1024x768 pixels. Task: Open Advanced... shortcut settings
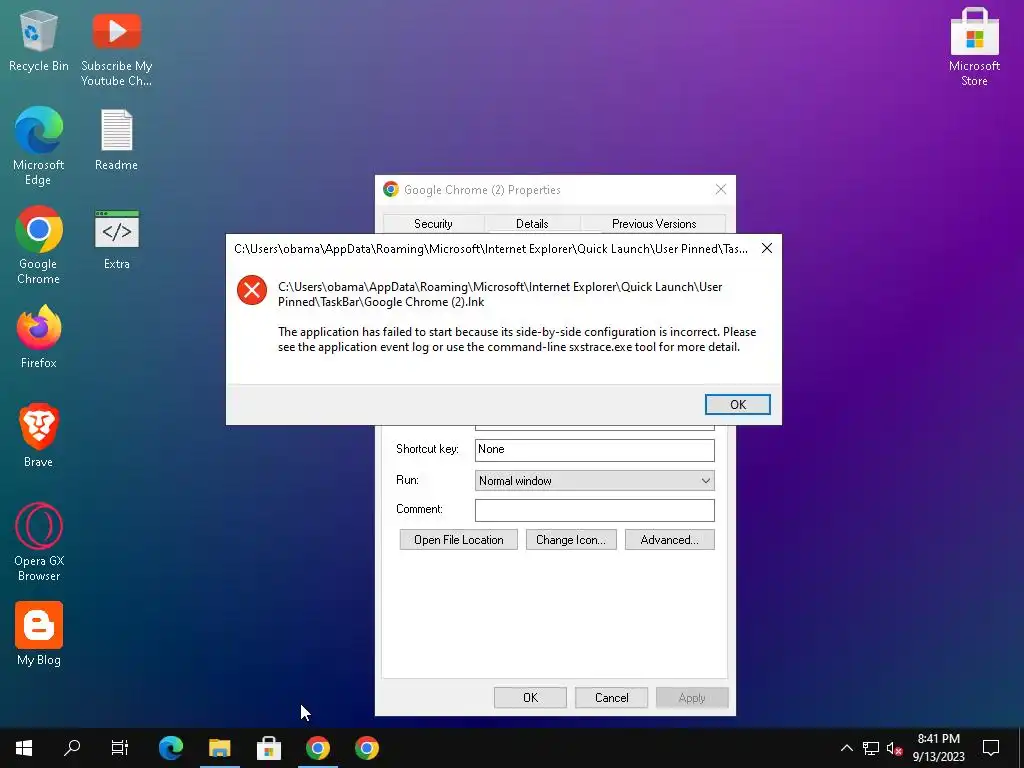tap(669, 539)
